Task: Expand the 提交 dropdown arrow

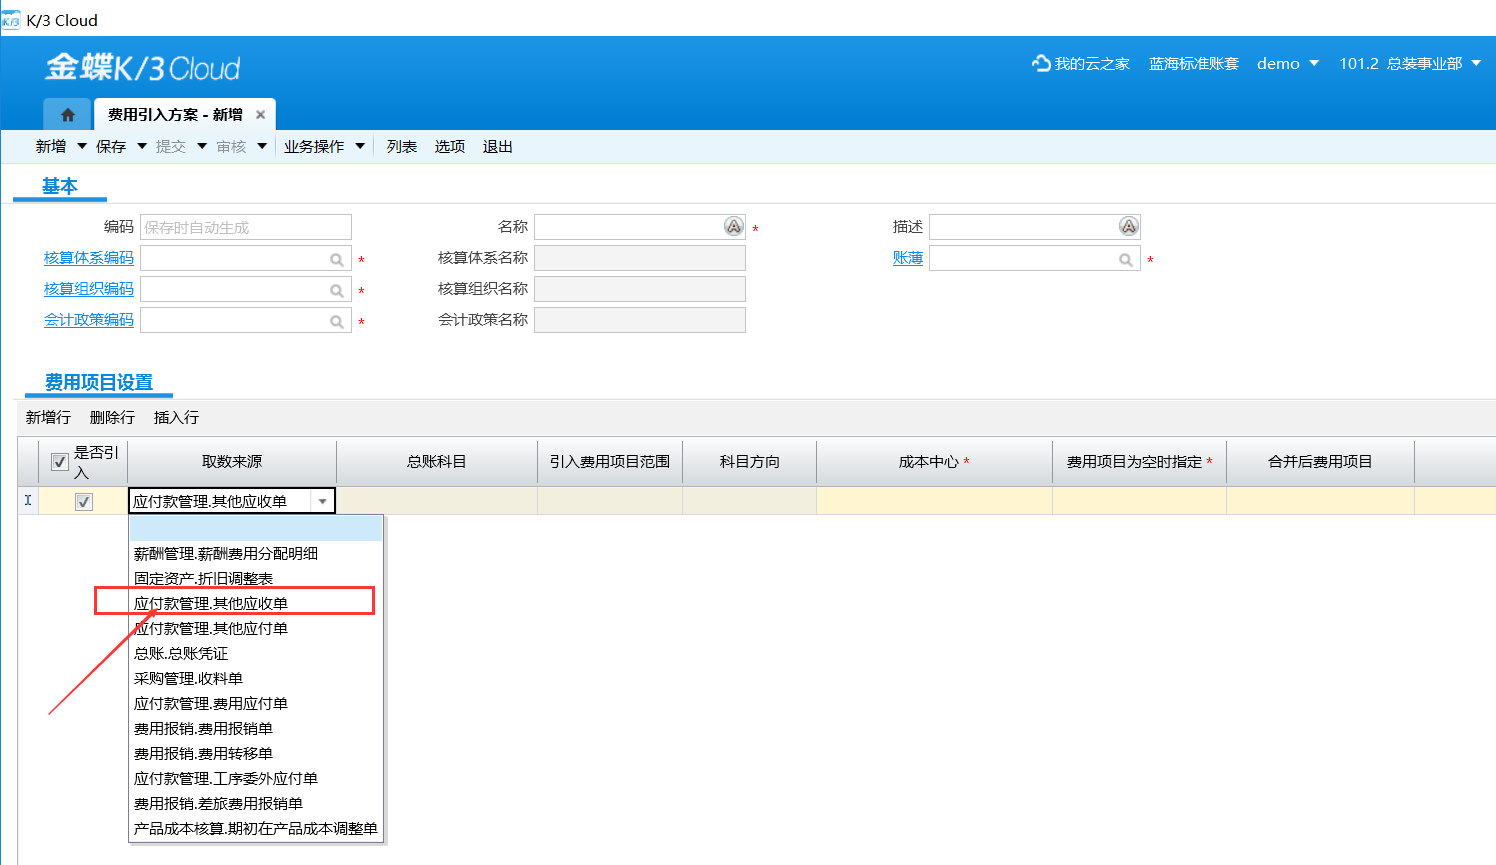Action: coord(202,146)
